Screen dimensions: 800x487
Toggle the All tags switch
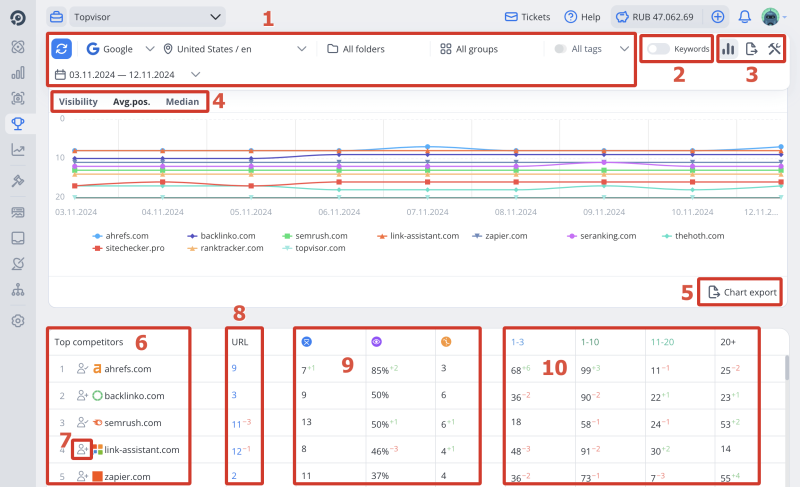tap(560, 48)
